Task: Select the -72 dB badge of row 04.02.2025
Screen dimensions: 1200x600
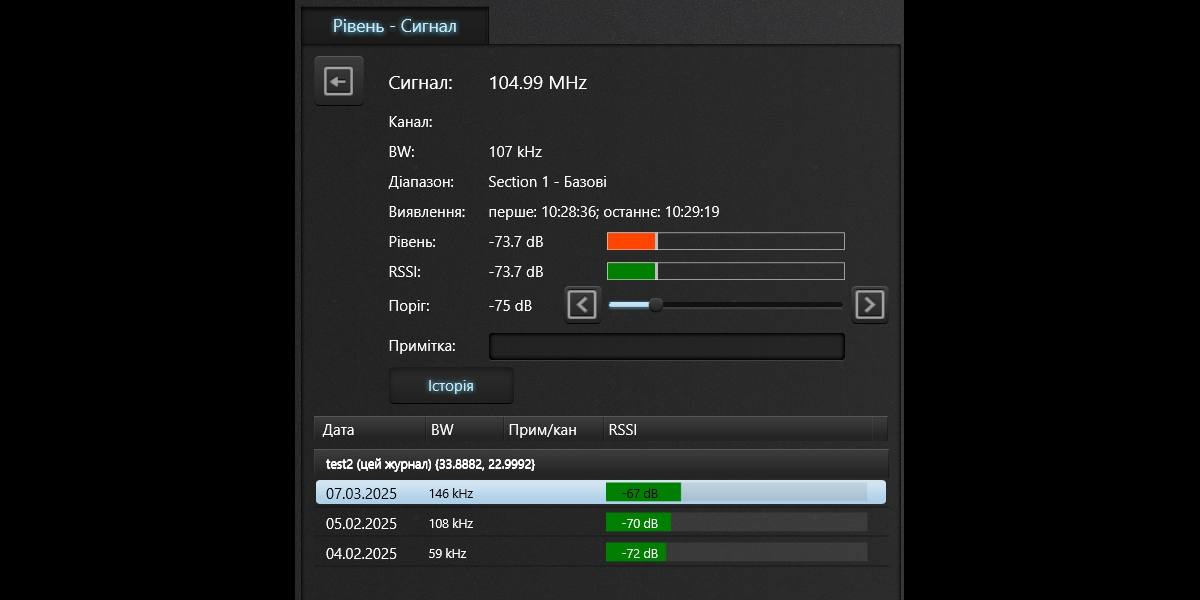Action: click(x=636, y=552)
